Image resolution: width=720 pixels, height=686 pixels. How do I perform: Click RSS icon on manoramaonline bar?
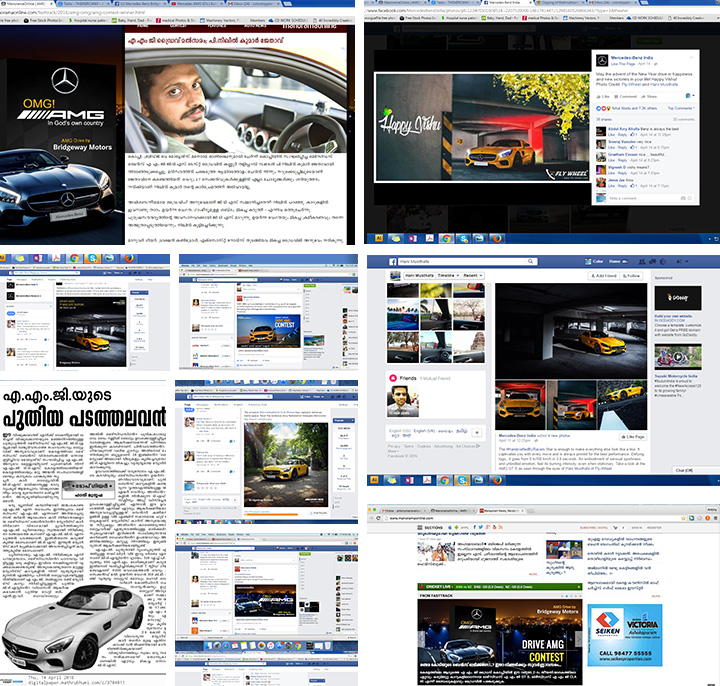pyautogui.click(x=501, y=527)
